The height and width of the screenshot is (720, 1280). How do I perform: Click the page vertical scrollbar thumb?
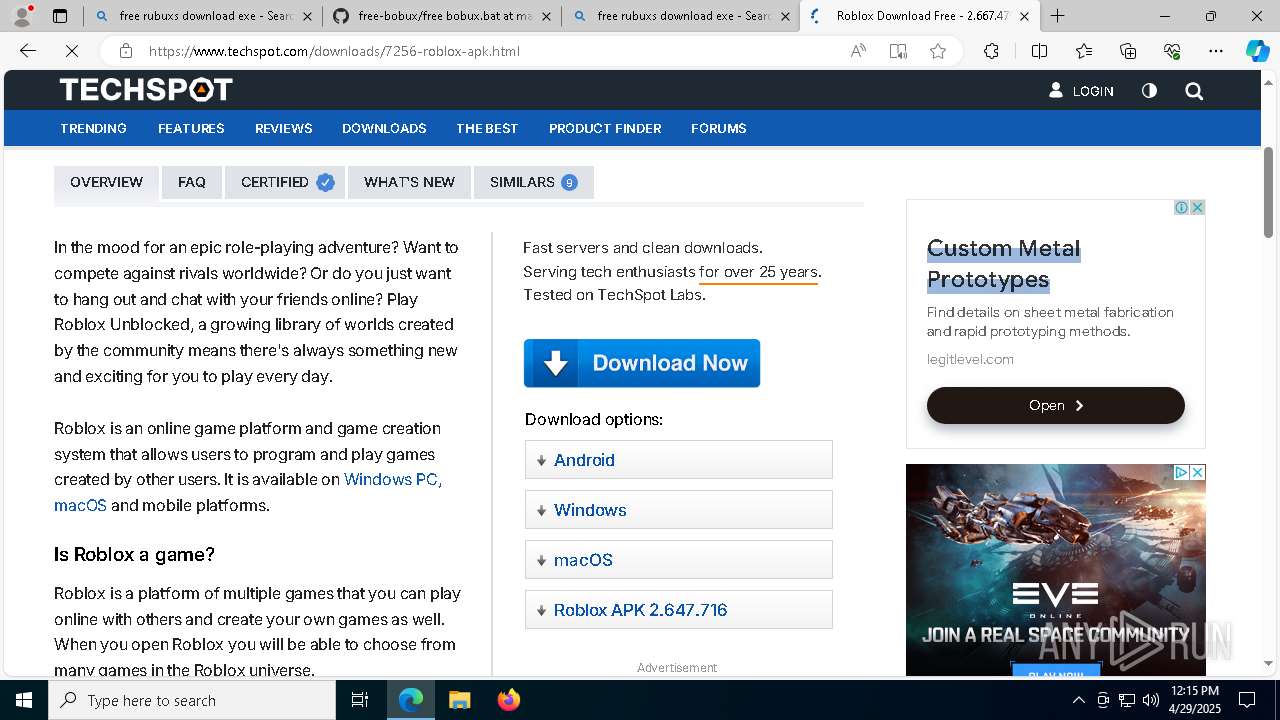[x=1269, y=192]
